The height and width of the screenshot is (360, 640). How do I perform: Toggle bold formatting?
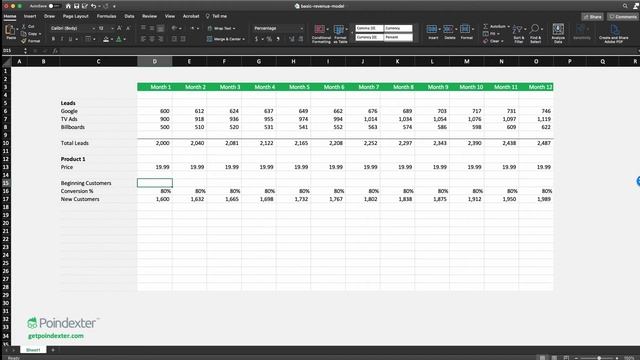point(53,39)
